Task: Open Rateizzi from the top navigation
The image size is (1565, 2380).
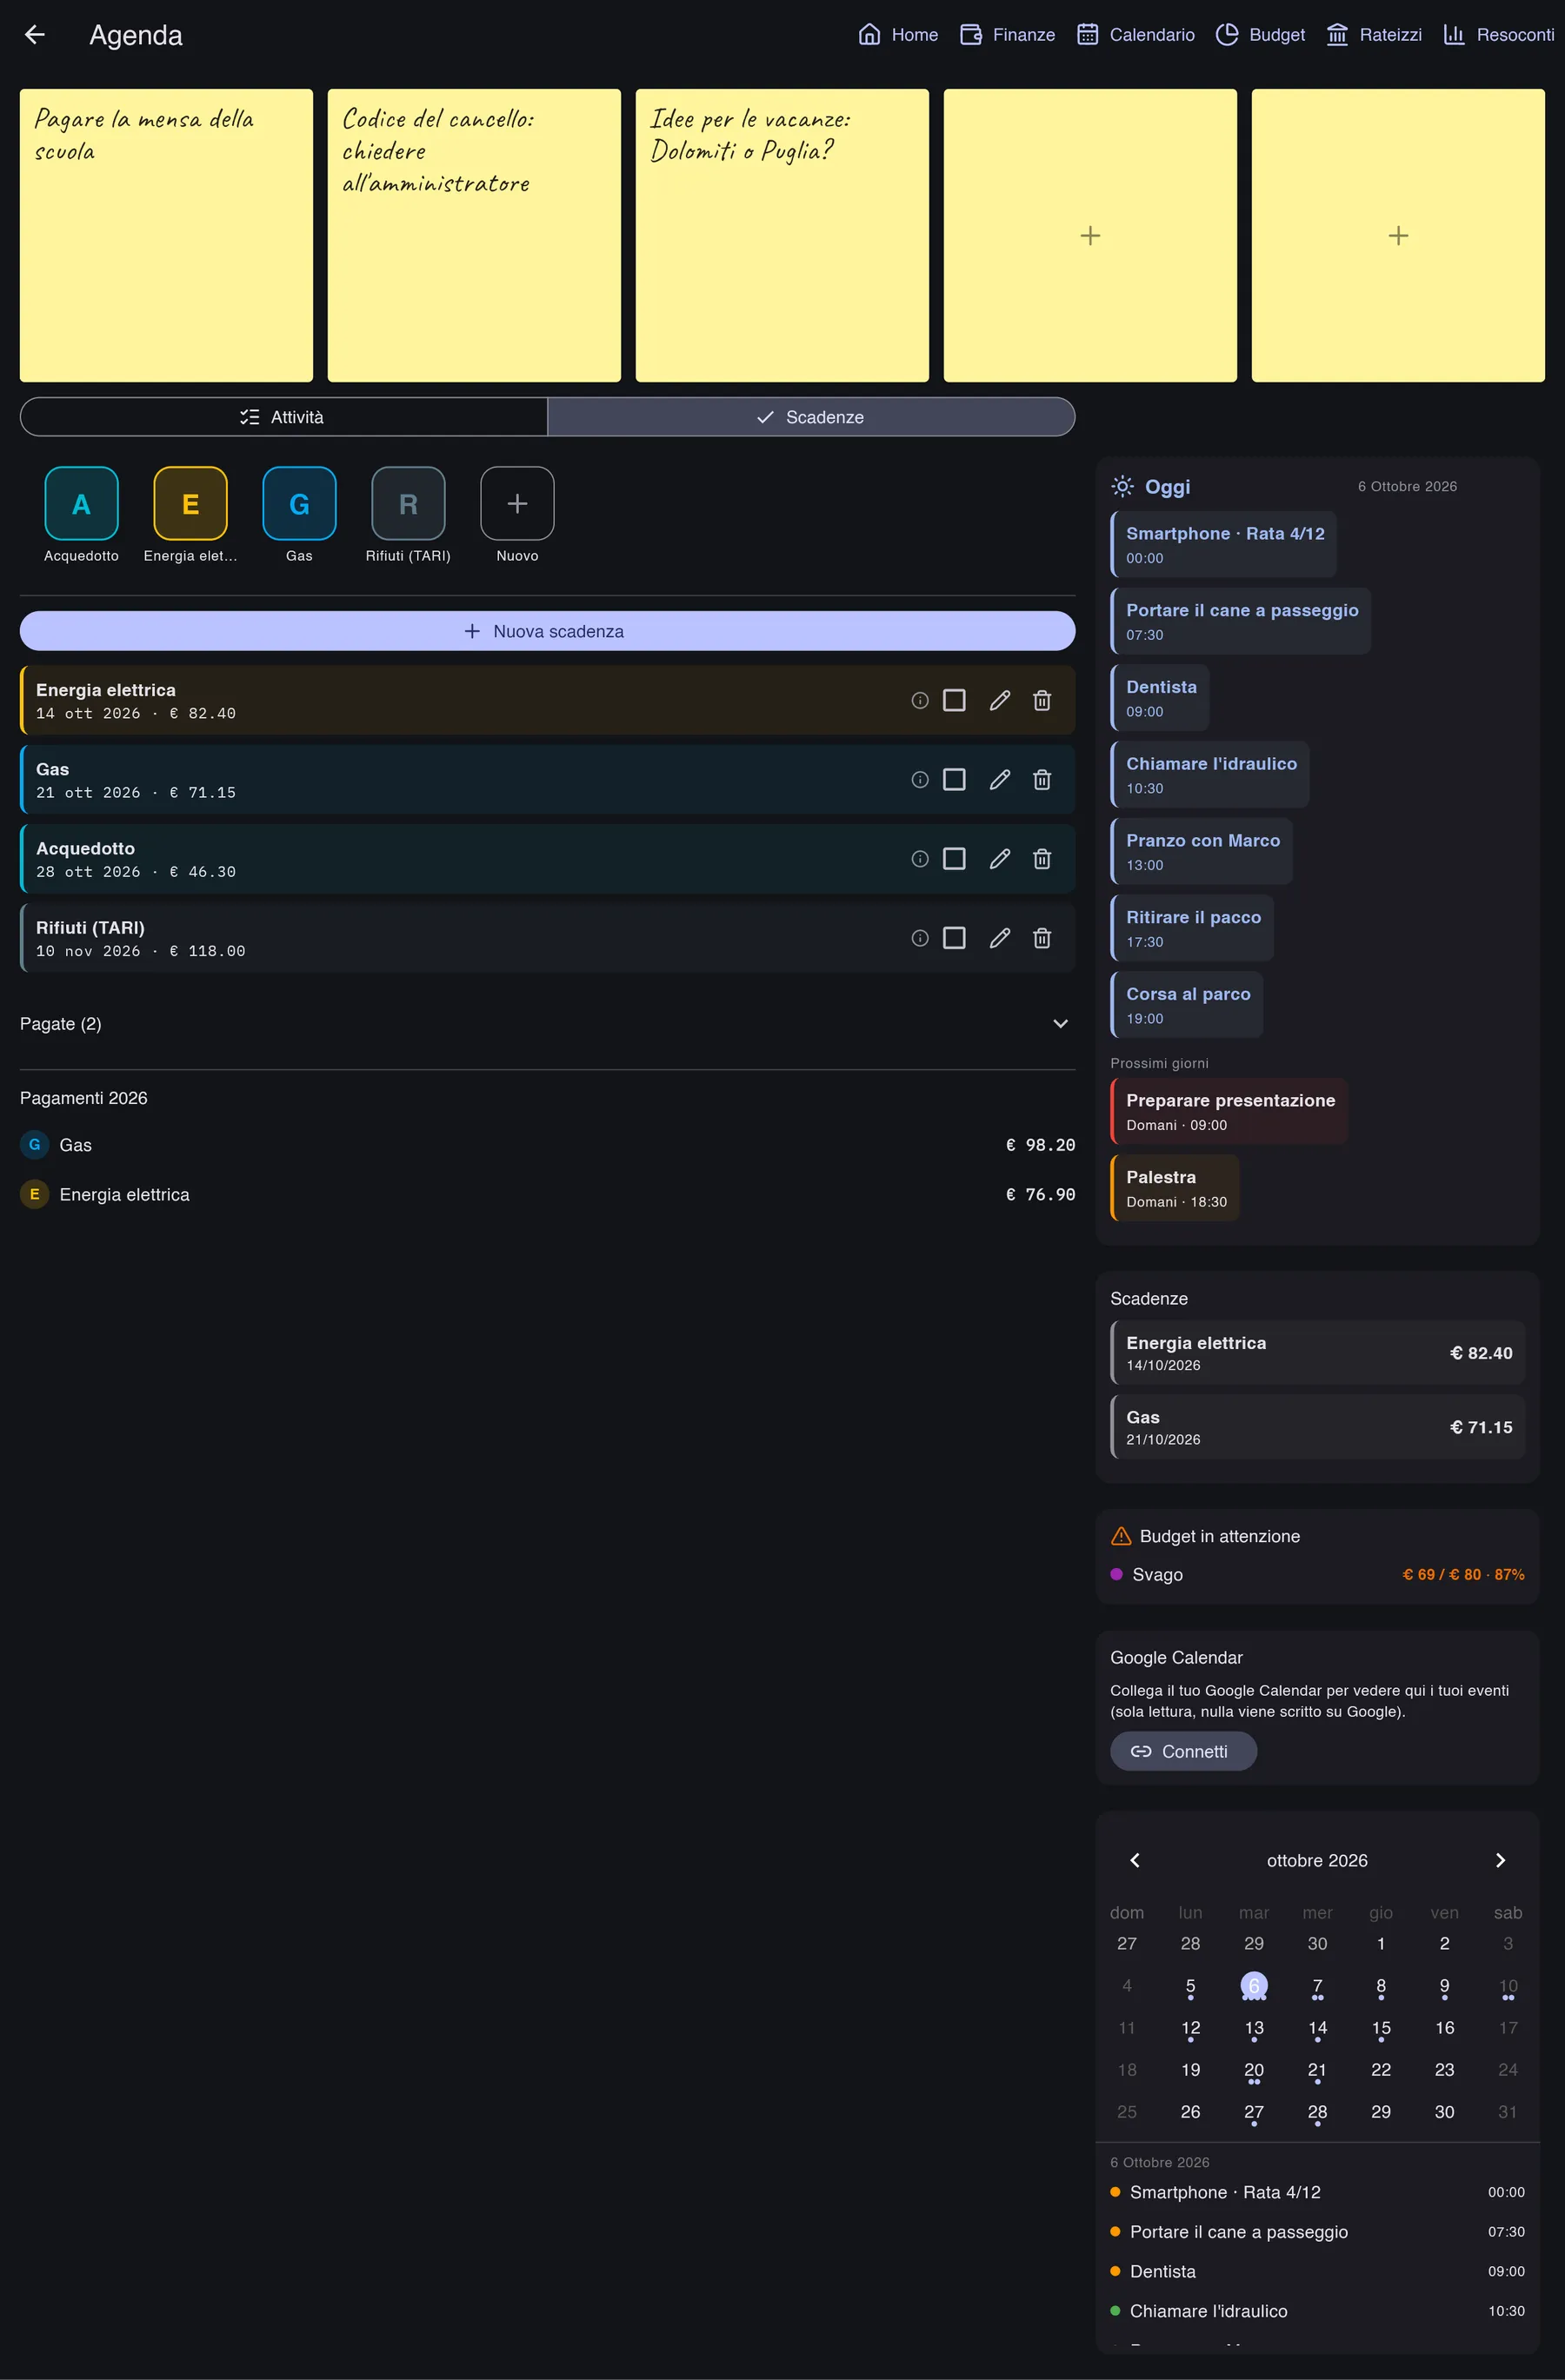Action: pyautogui.click(x=1374, y=35)
